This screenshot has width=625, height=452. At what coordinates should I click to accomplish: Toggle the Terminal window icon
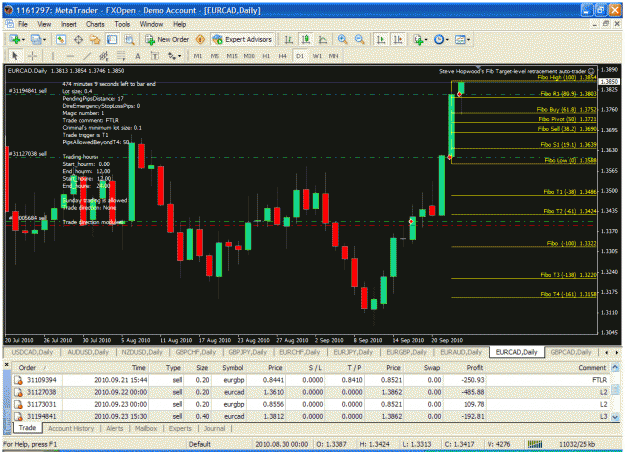coord(112,39)
